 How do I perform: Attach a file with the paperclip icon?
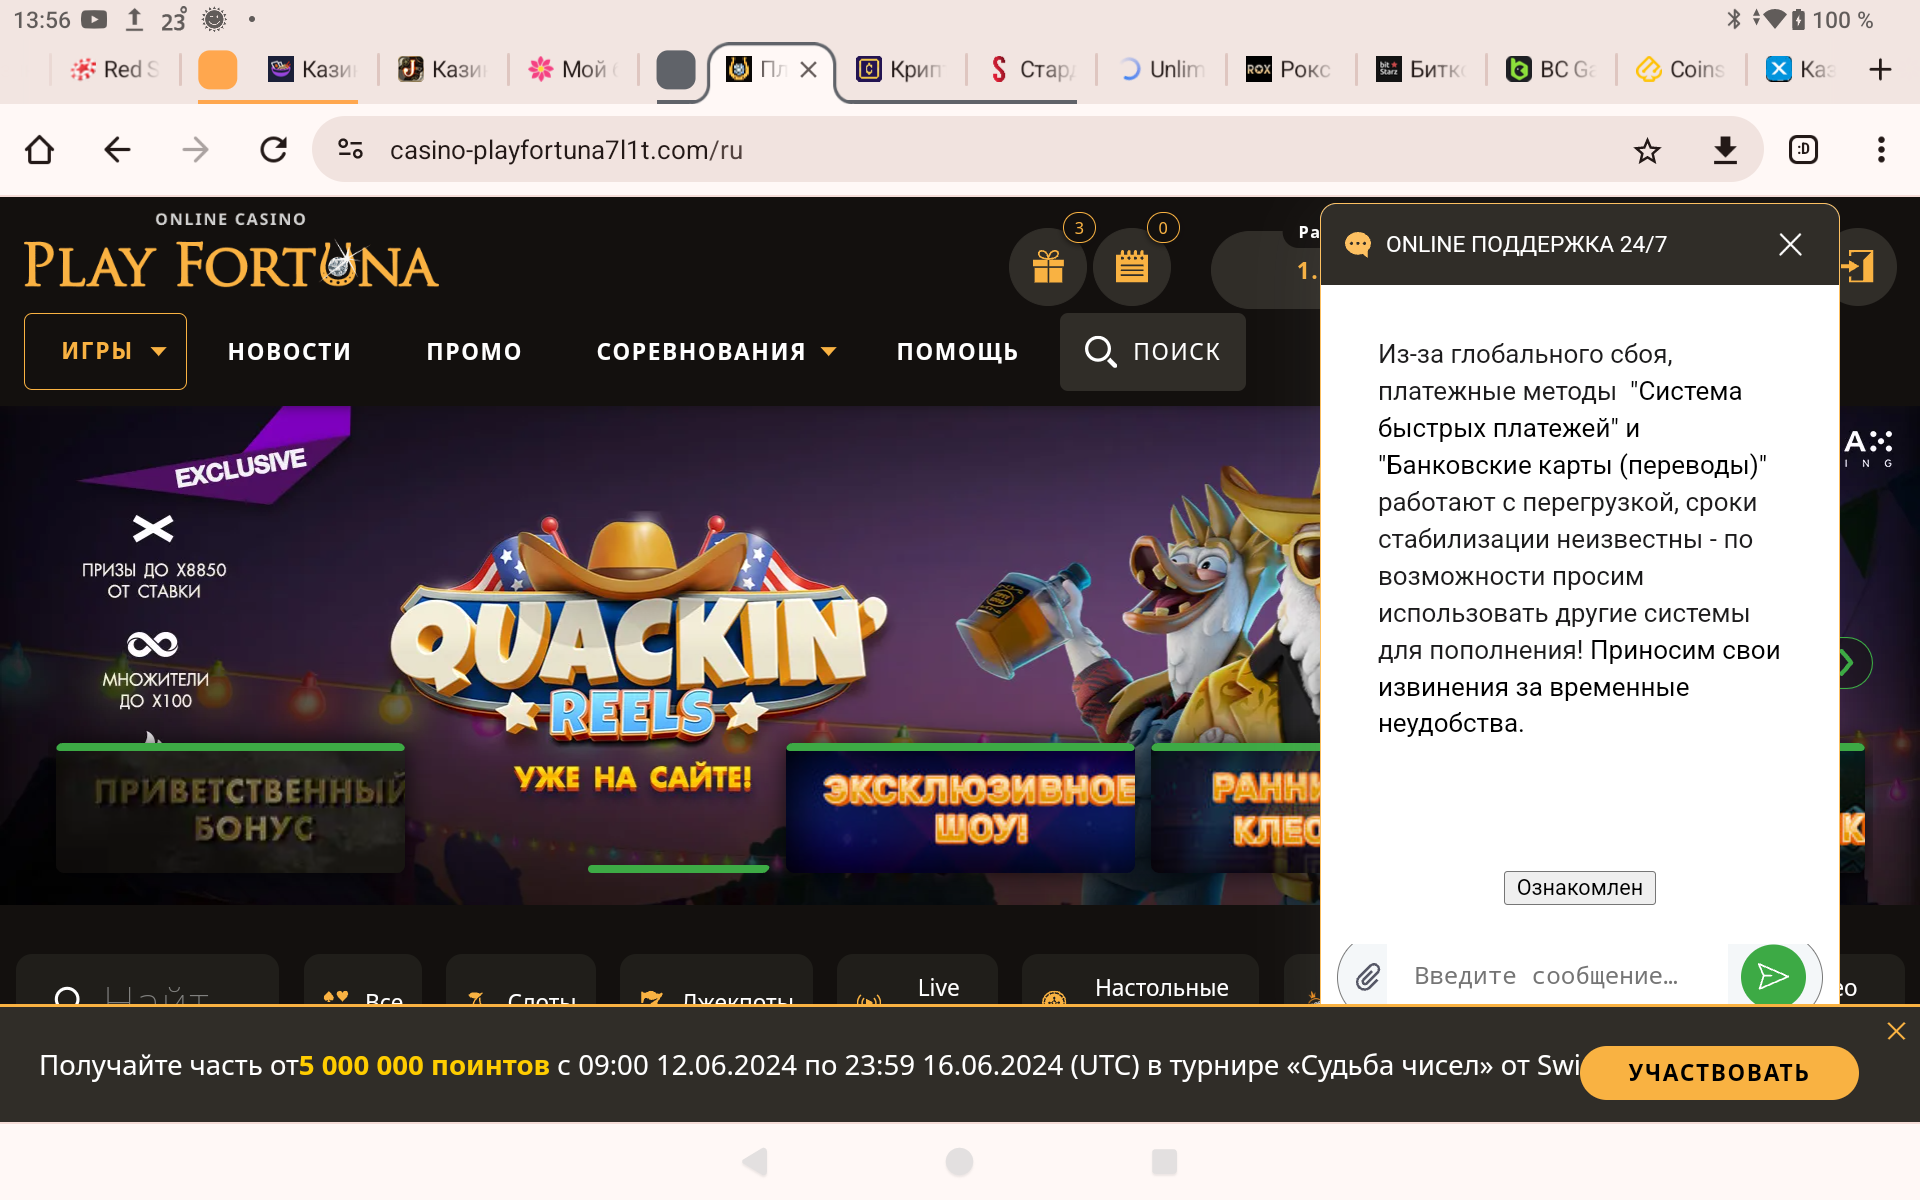[x=1367, y=976]
